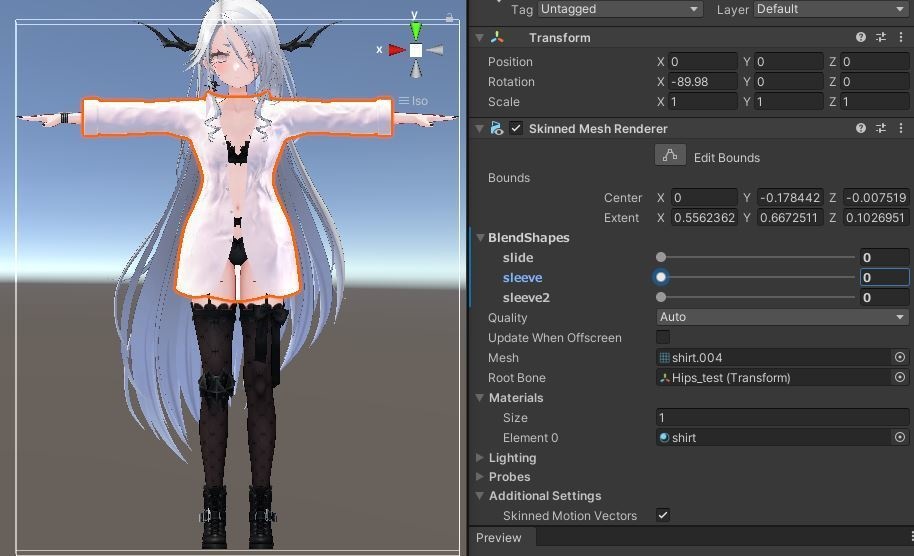Click the Preview panel options menu dots

[x=911, y=537]
